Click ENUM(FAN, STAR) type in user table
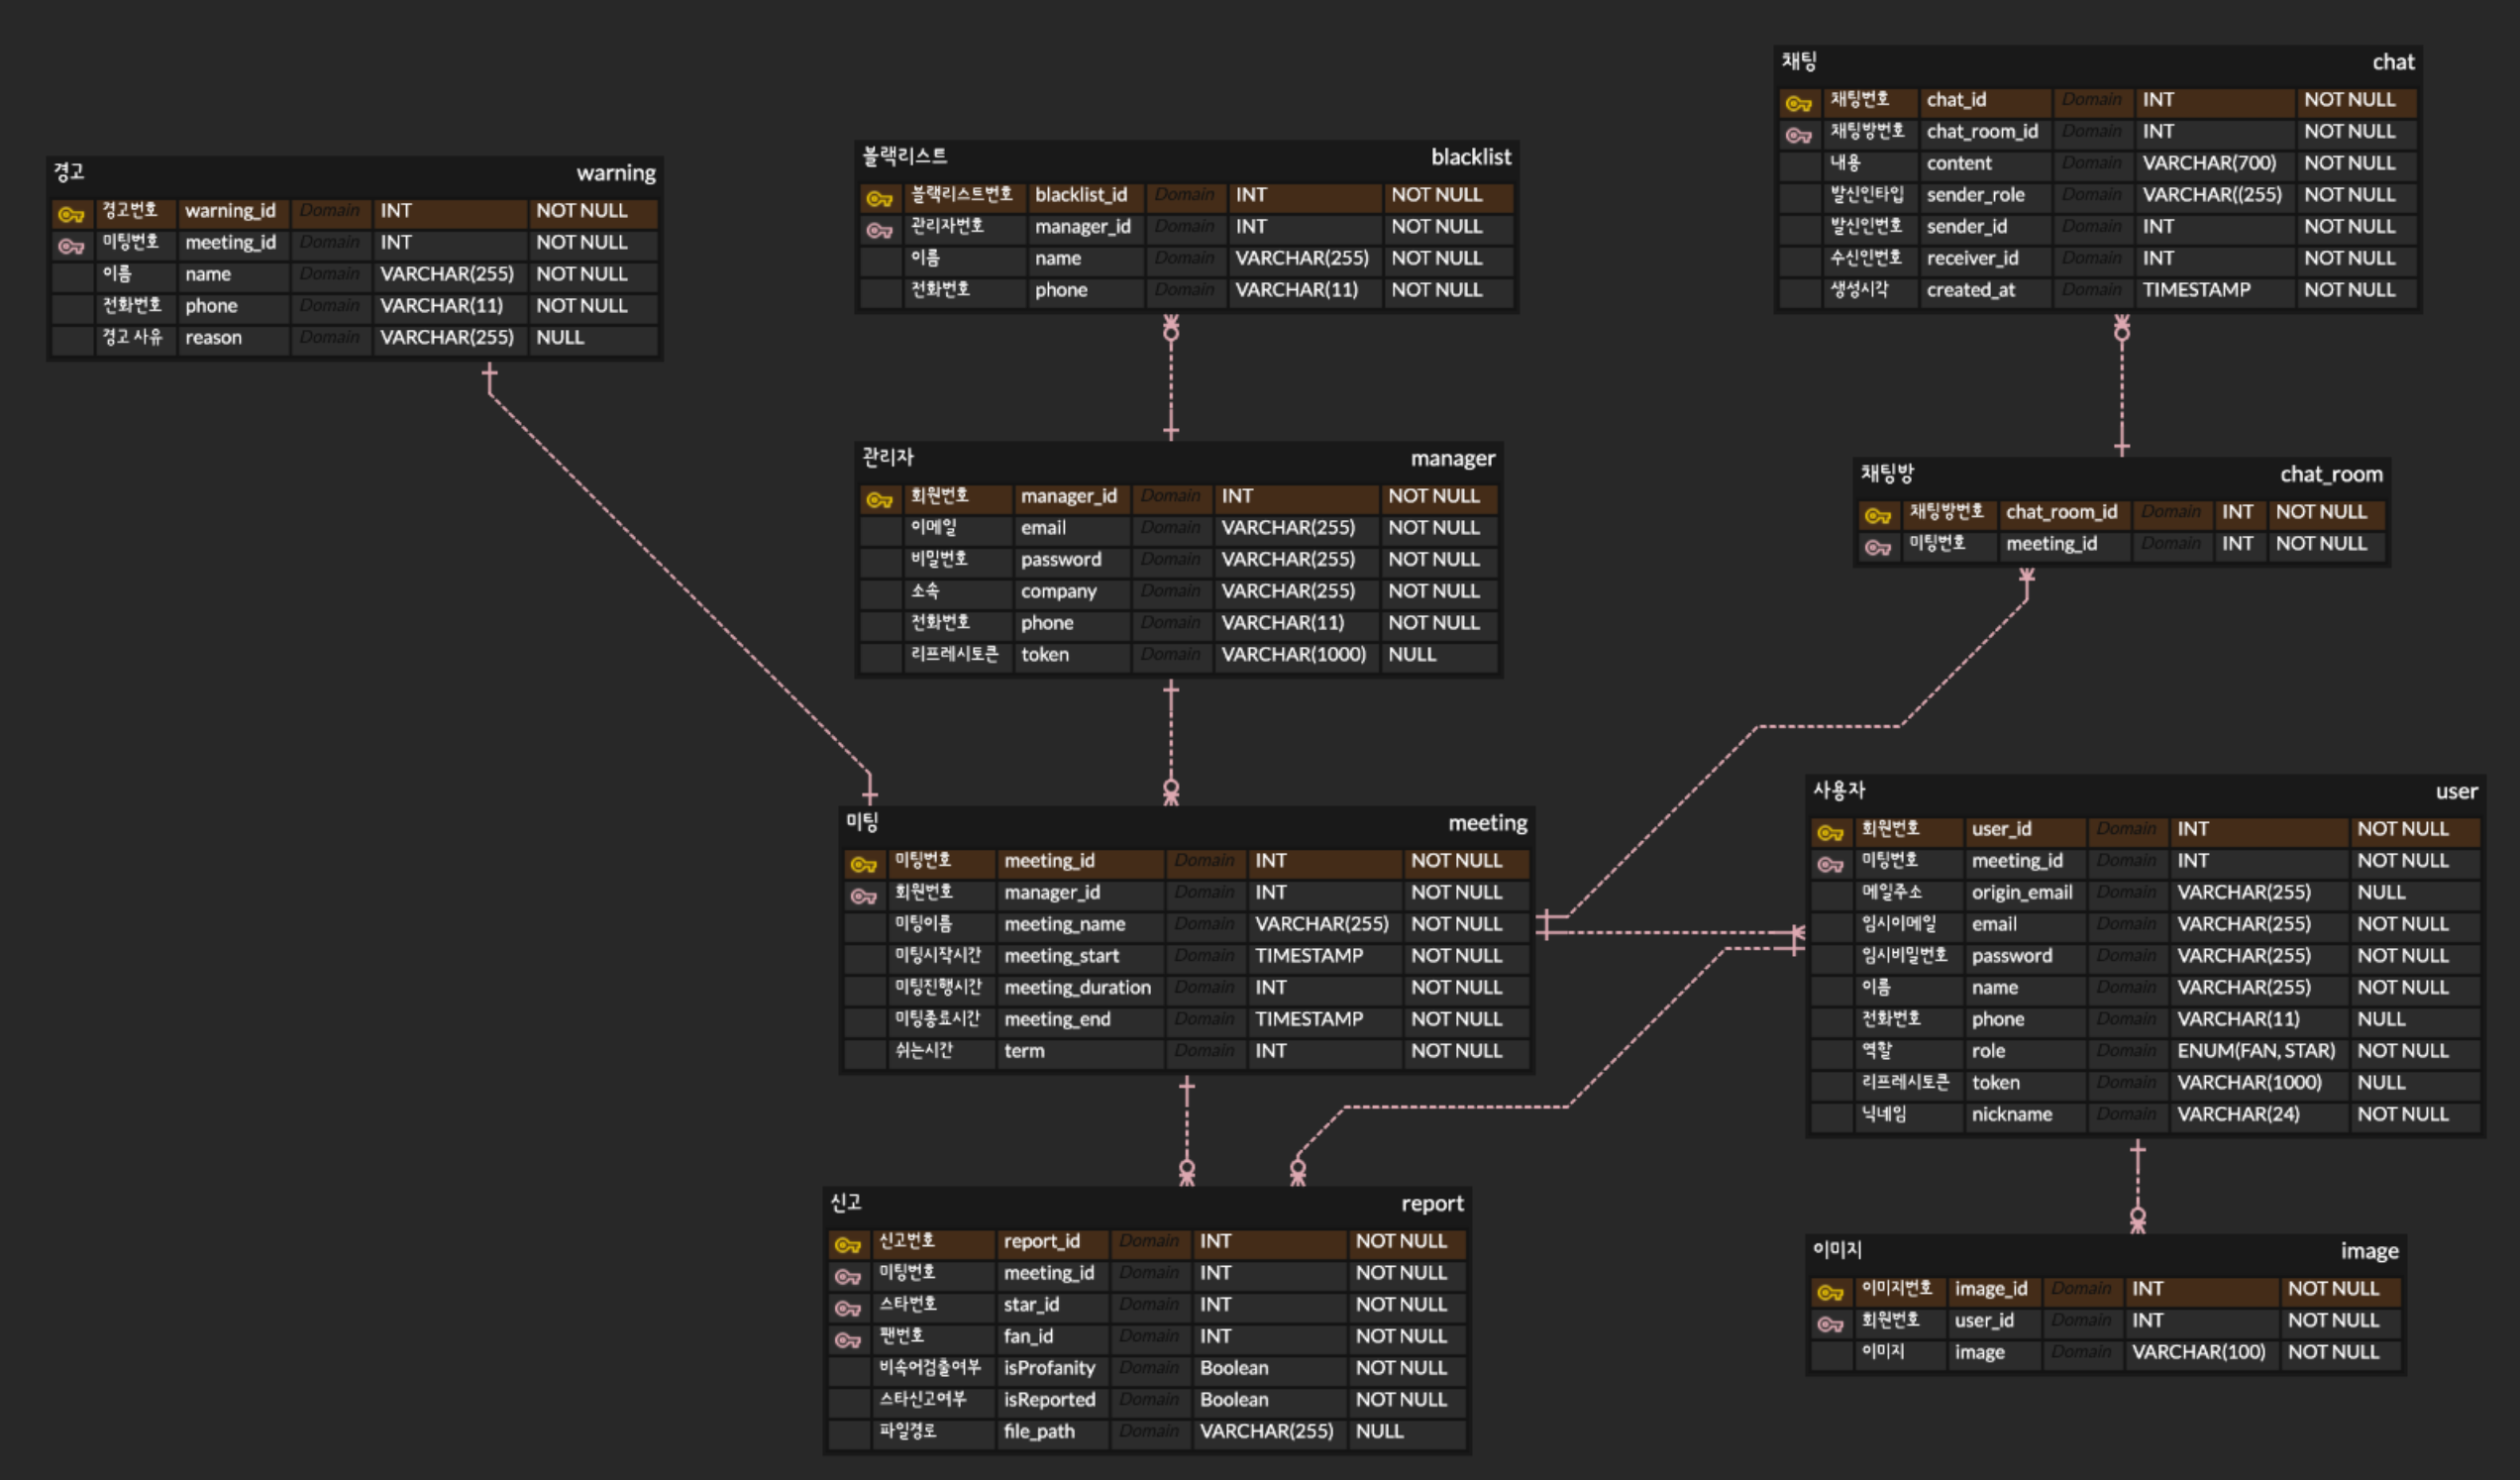Screen dimensions: 2520x1480 [x=2256, y=1051]
